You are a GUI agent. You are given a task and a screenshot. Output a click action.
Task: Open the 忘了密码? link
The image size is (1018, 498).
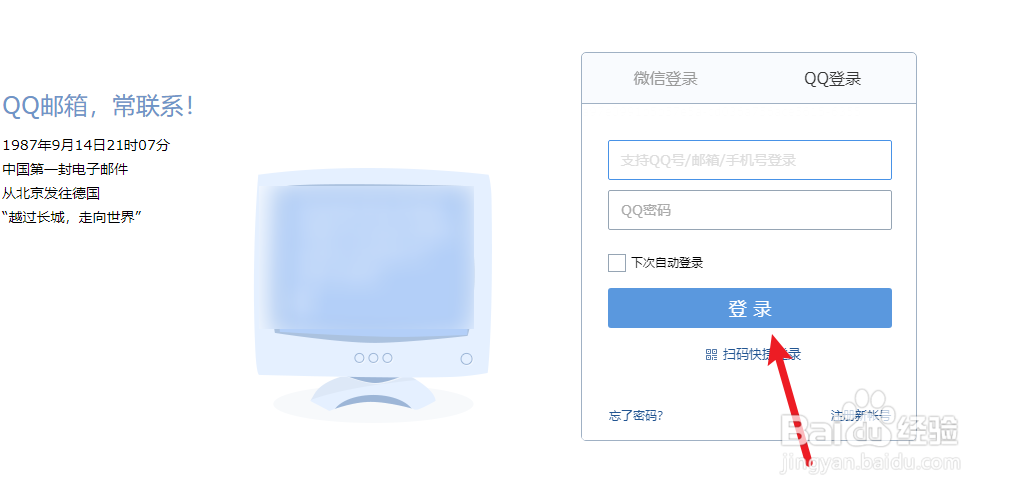(636, 416)
